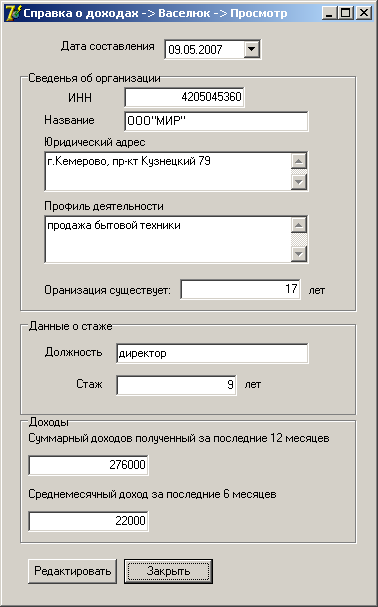Click inside the Юридический адрес text area
378x607 pixels.
pyautogui.click(x=168, y=171)
